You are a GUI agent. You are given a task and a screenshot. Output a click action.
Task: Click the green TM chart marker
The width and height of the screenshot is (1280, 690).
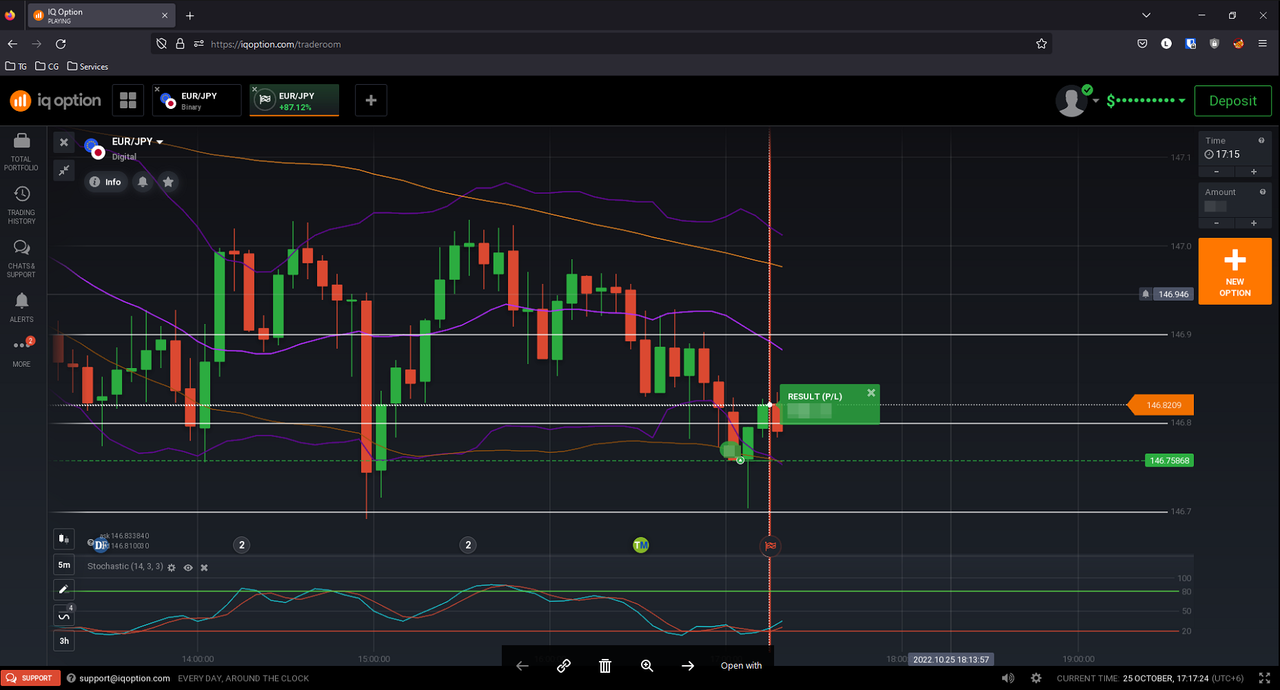click(641, 545)
